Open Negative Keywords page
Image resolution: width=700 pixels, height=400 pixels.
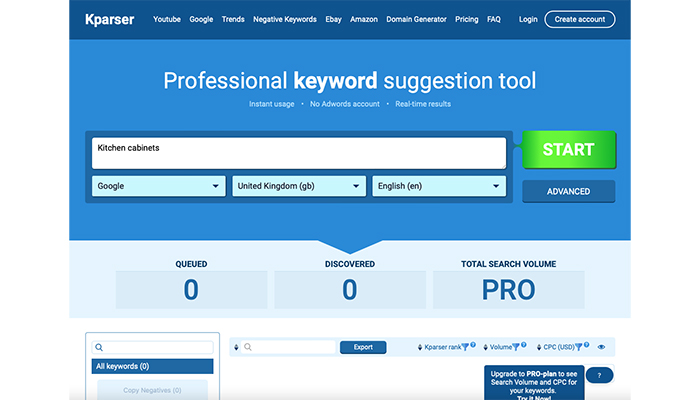[x=285, y=19]
